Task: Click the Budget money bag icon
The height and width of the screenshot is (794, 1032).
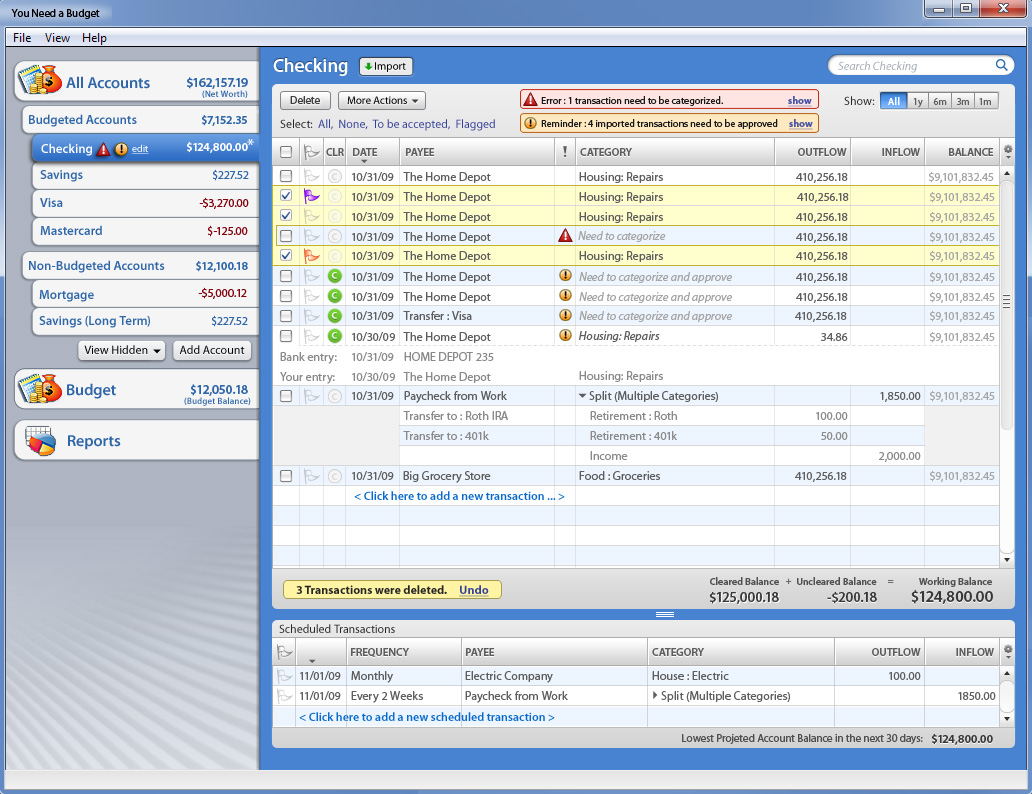Action: pos(39,389)
